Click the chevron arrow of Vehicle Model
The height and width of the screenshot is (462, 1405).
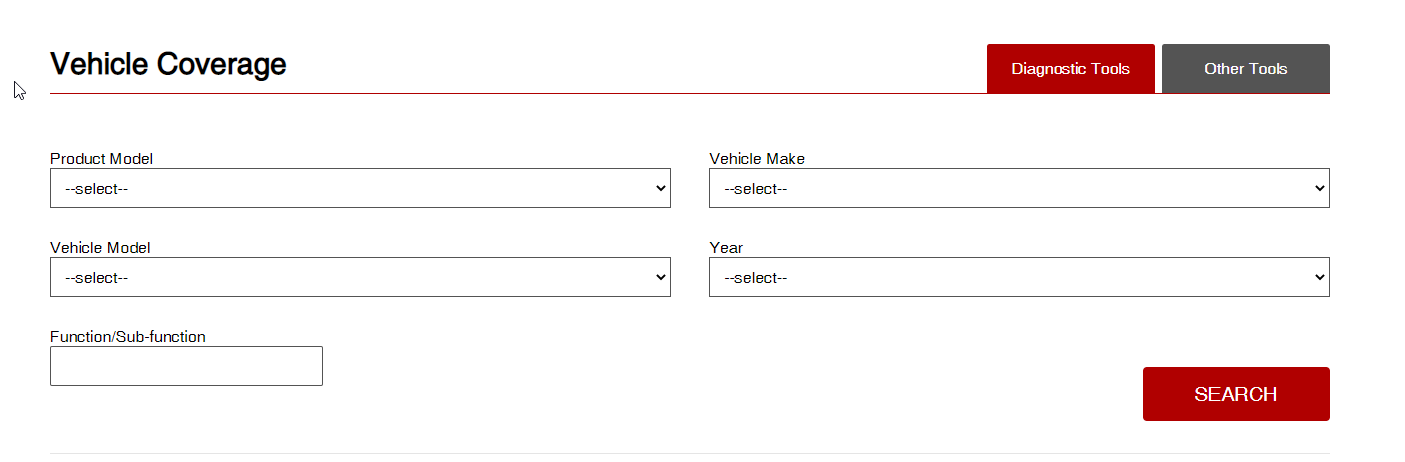[660, 277]
